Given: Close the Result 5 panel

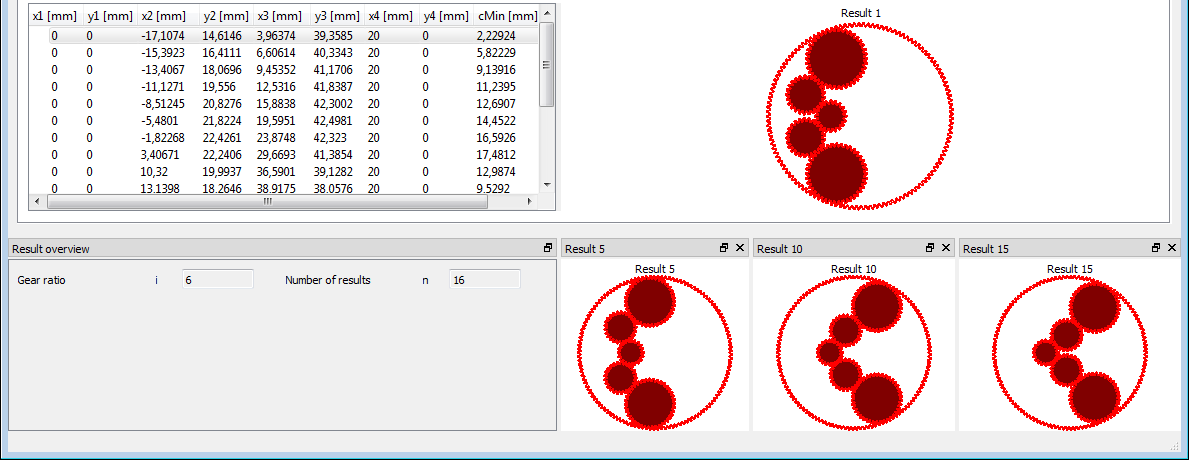Looking at the screenshot, I should tap(740, 248).
